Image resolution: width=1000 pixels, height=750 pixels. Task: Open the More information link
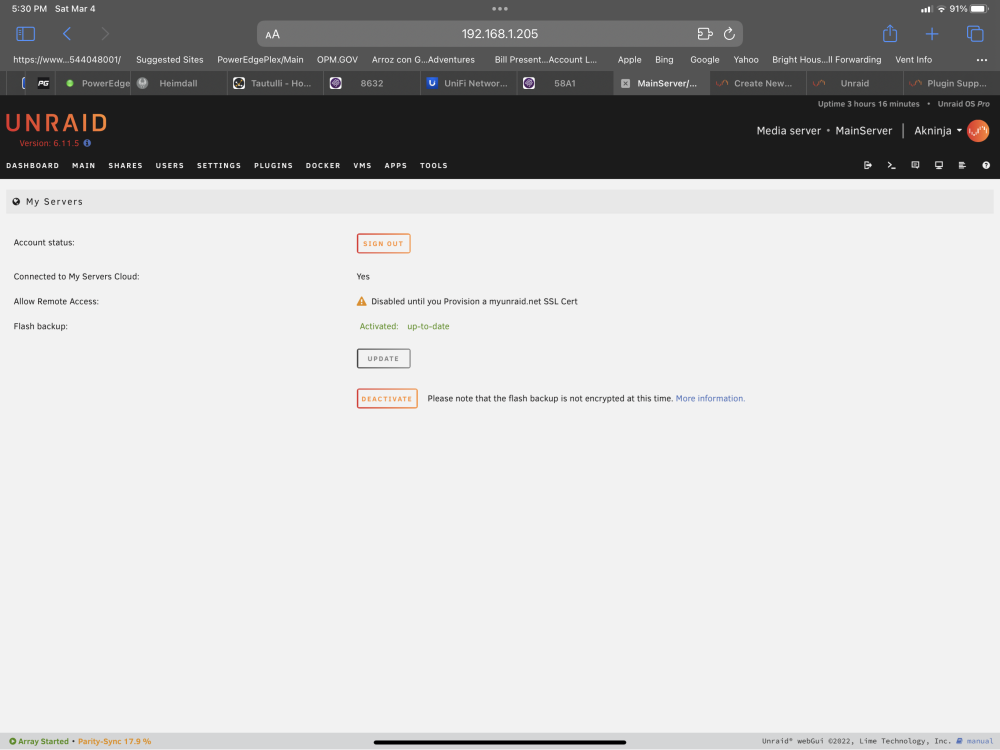tap(710, 399)
